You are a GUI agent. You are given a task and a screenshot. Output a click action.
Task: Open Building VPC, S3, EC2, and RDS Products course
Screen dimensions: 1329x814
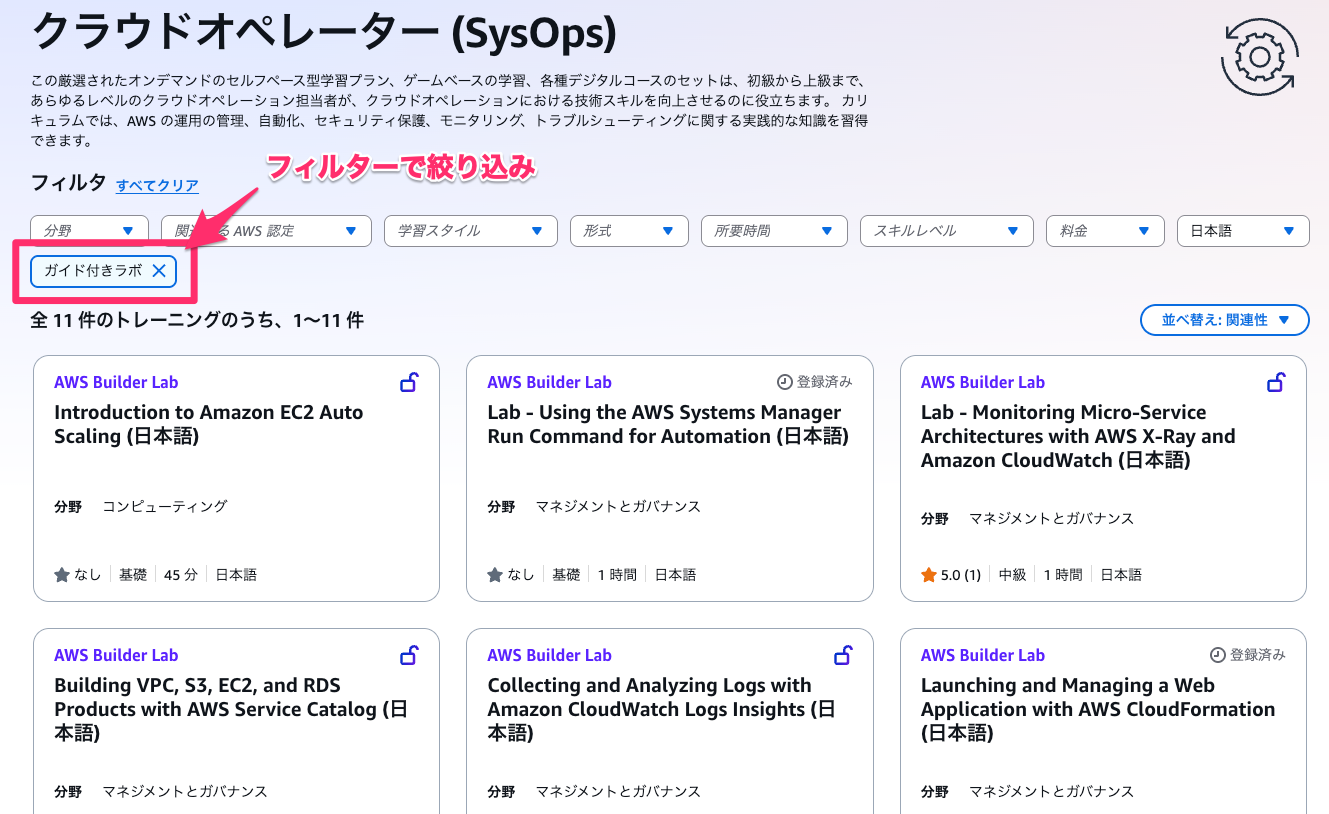230,709
